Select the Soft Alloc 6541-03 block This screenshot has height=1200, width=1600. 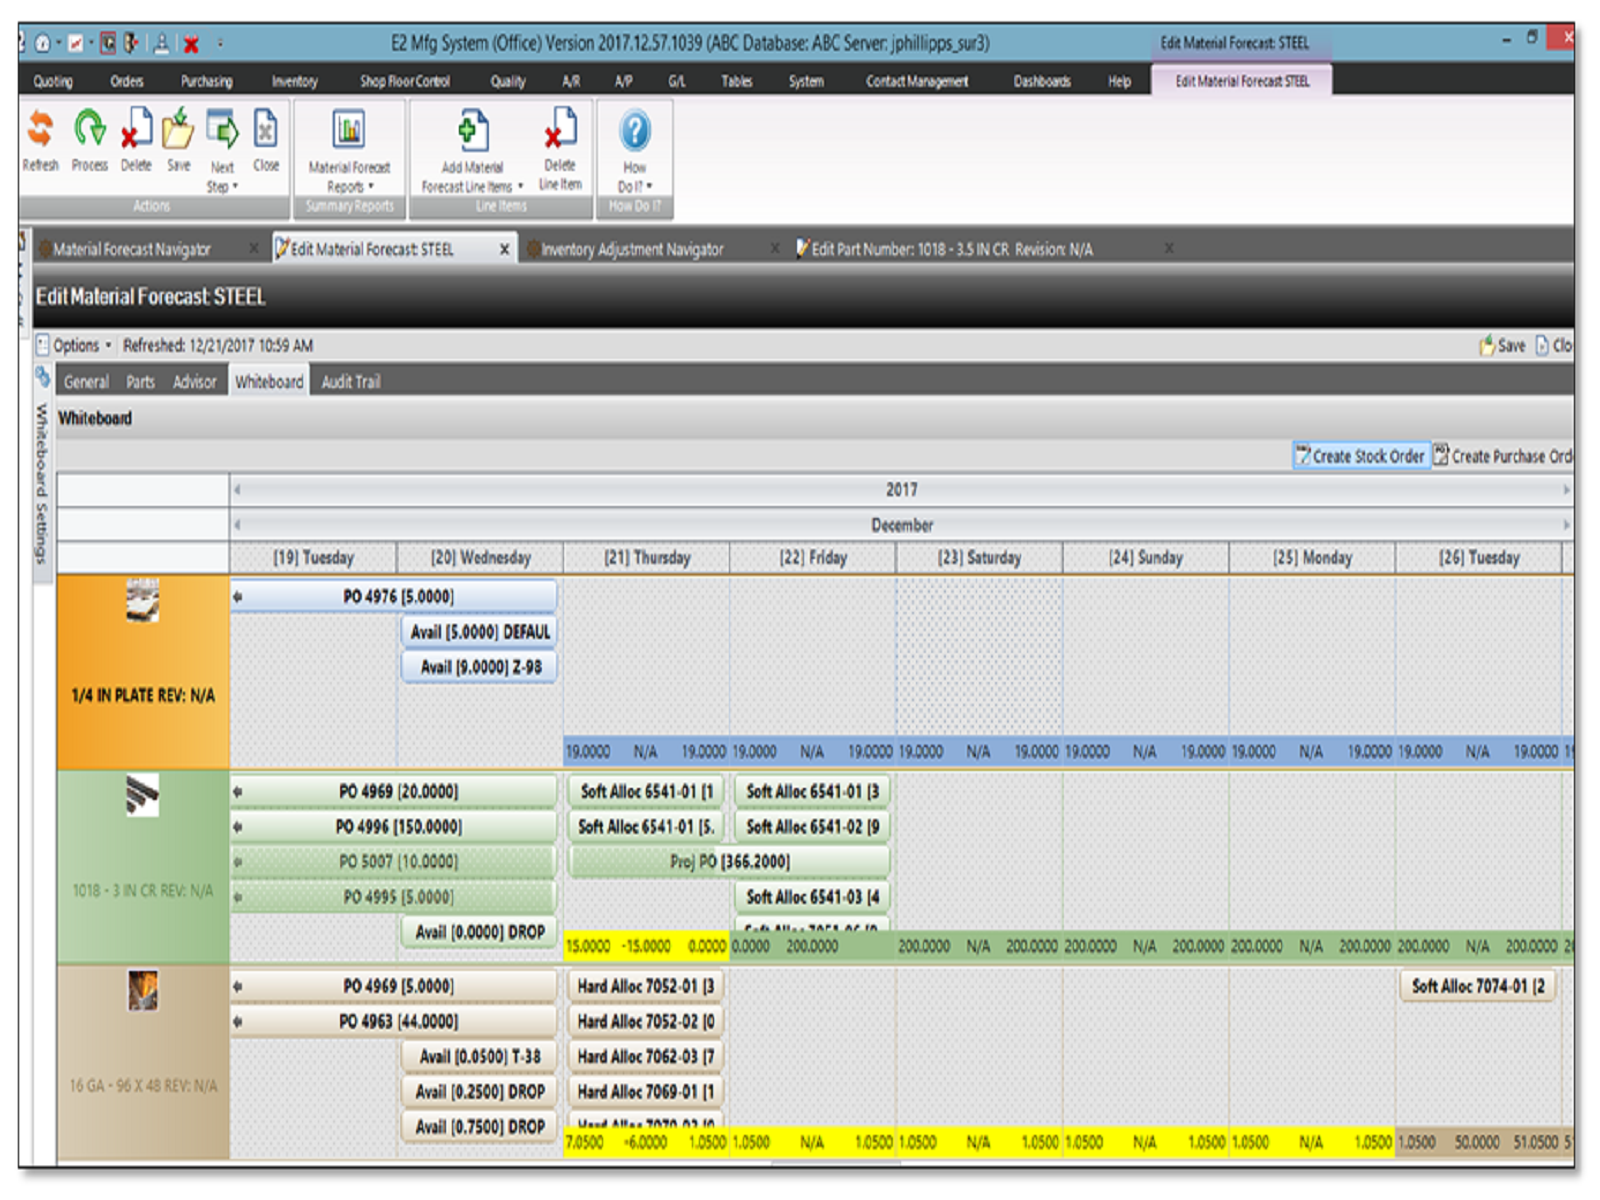[x=812, y=897]
